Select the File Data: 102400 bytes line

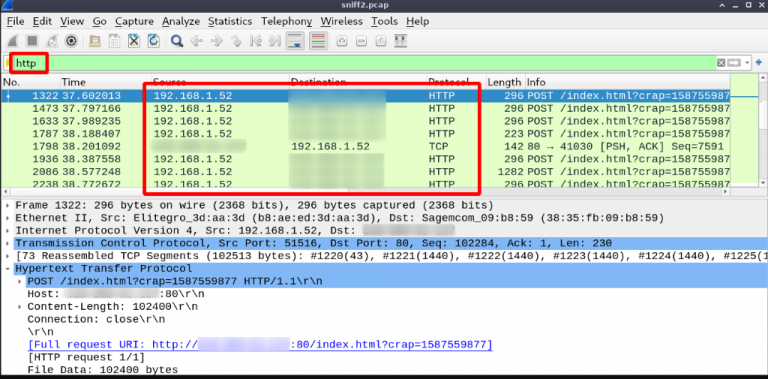pos(102,370)
